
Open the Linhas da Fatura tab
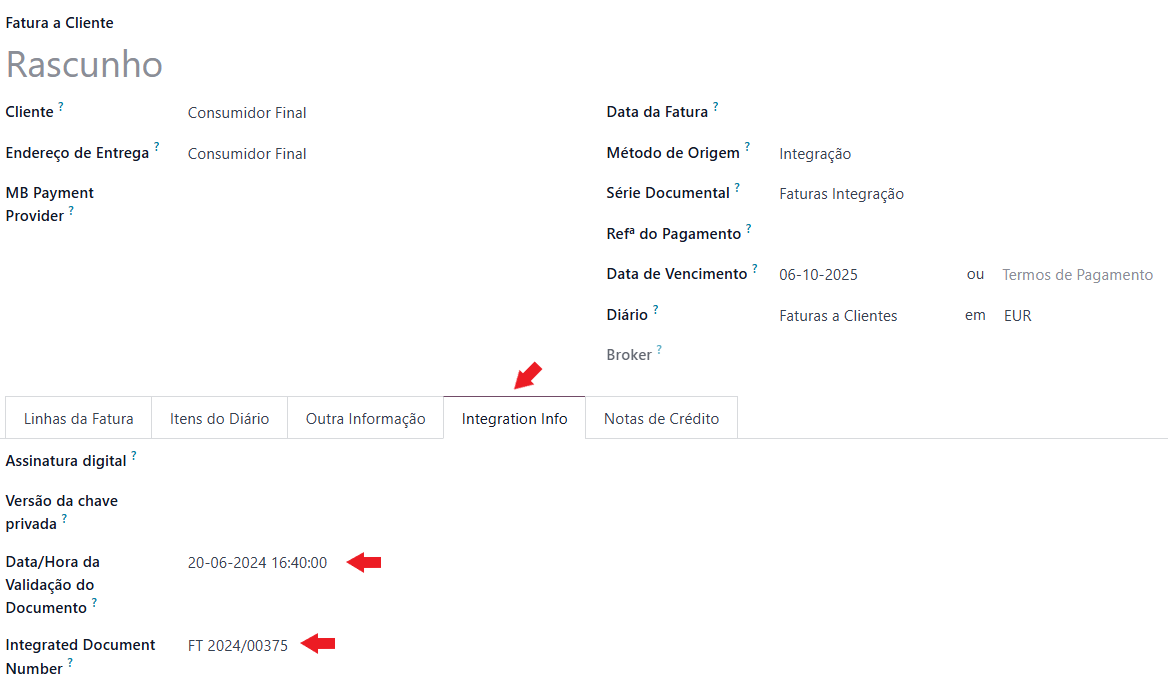tap(79, 419)
